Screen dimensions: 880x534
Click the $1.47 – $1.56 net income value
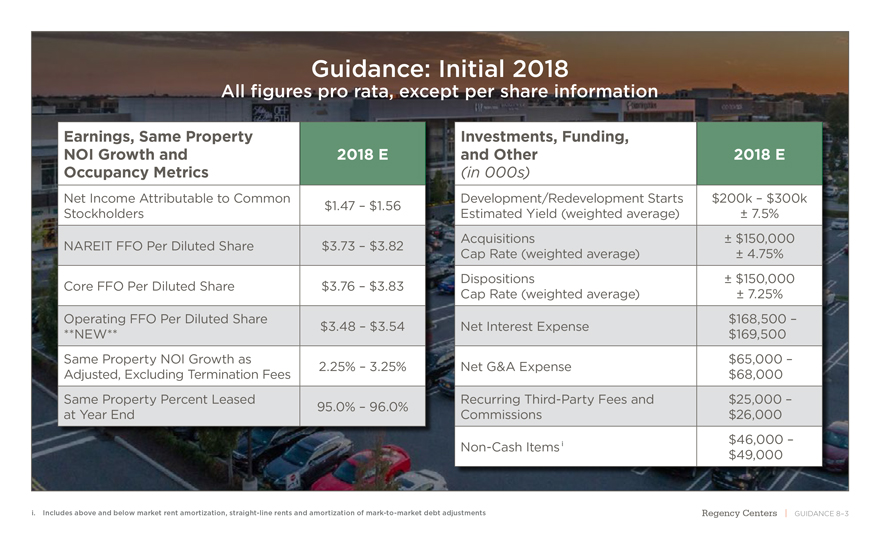click(x=362, y=206)
